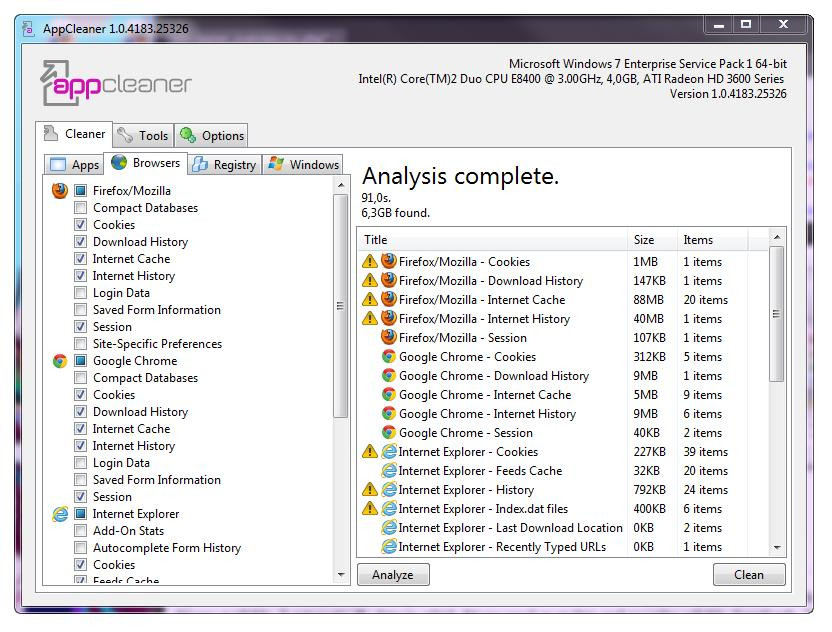Switch to the Registry sub-tab
The width and height of the screenshot is (832, 632).
click(224, 165)
